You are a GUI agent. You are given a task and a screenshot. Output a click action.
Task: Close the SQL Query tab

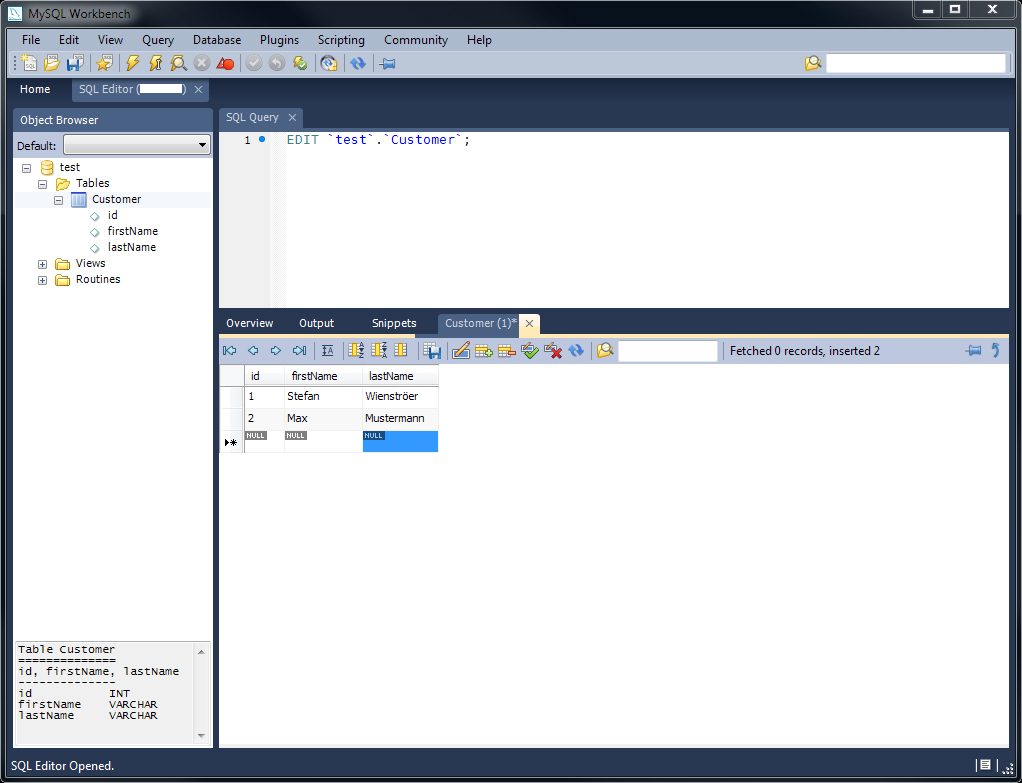click(x=292, y=117)
